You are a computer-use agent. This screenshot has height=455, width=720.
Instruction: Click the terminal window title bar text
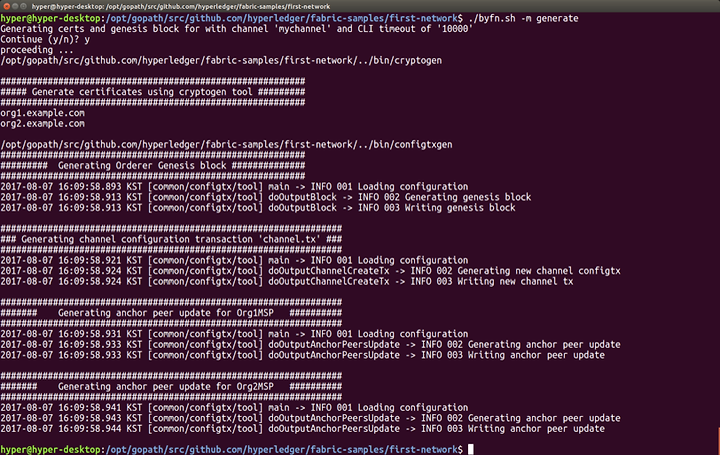pos(180,6)
